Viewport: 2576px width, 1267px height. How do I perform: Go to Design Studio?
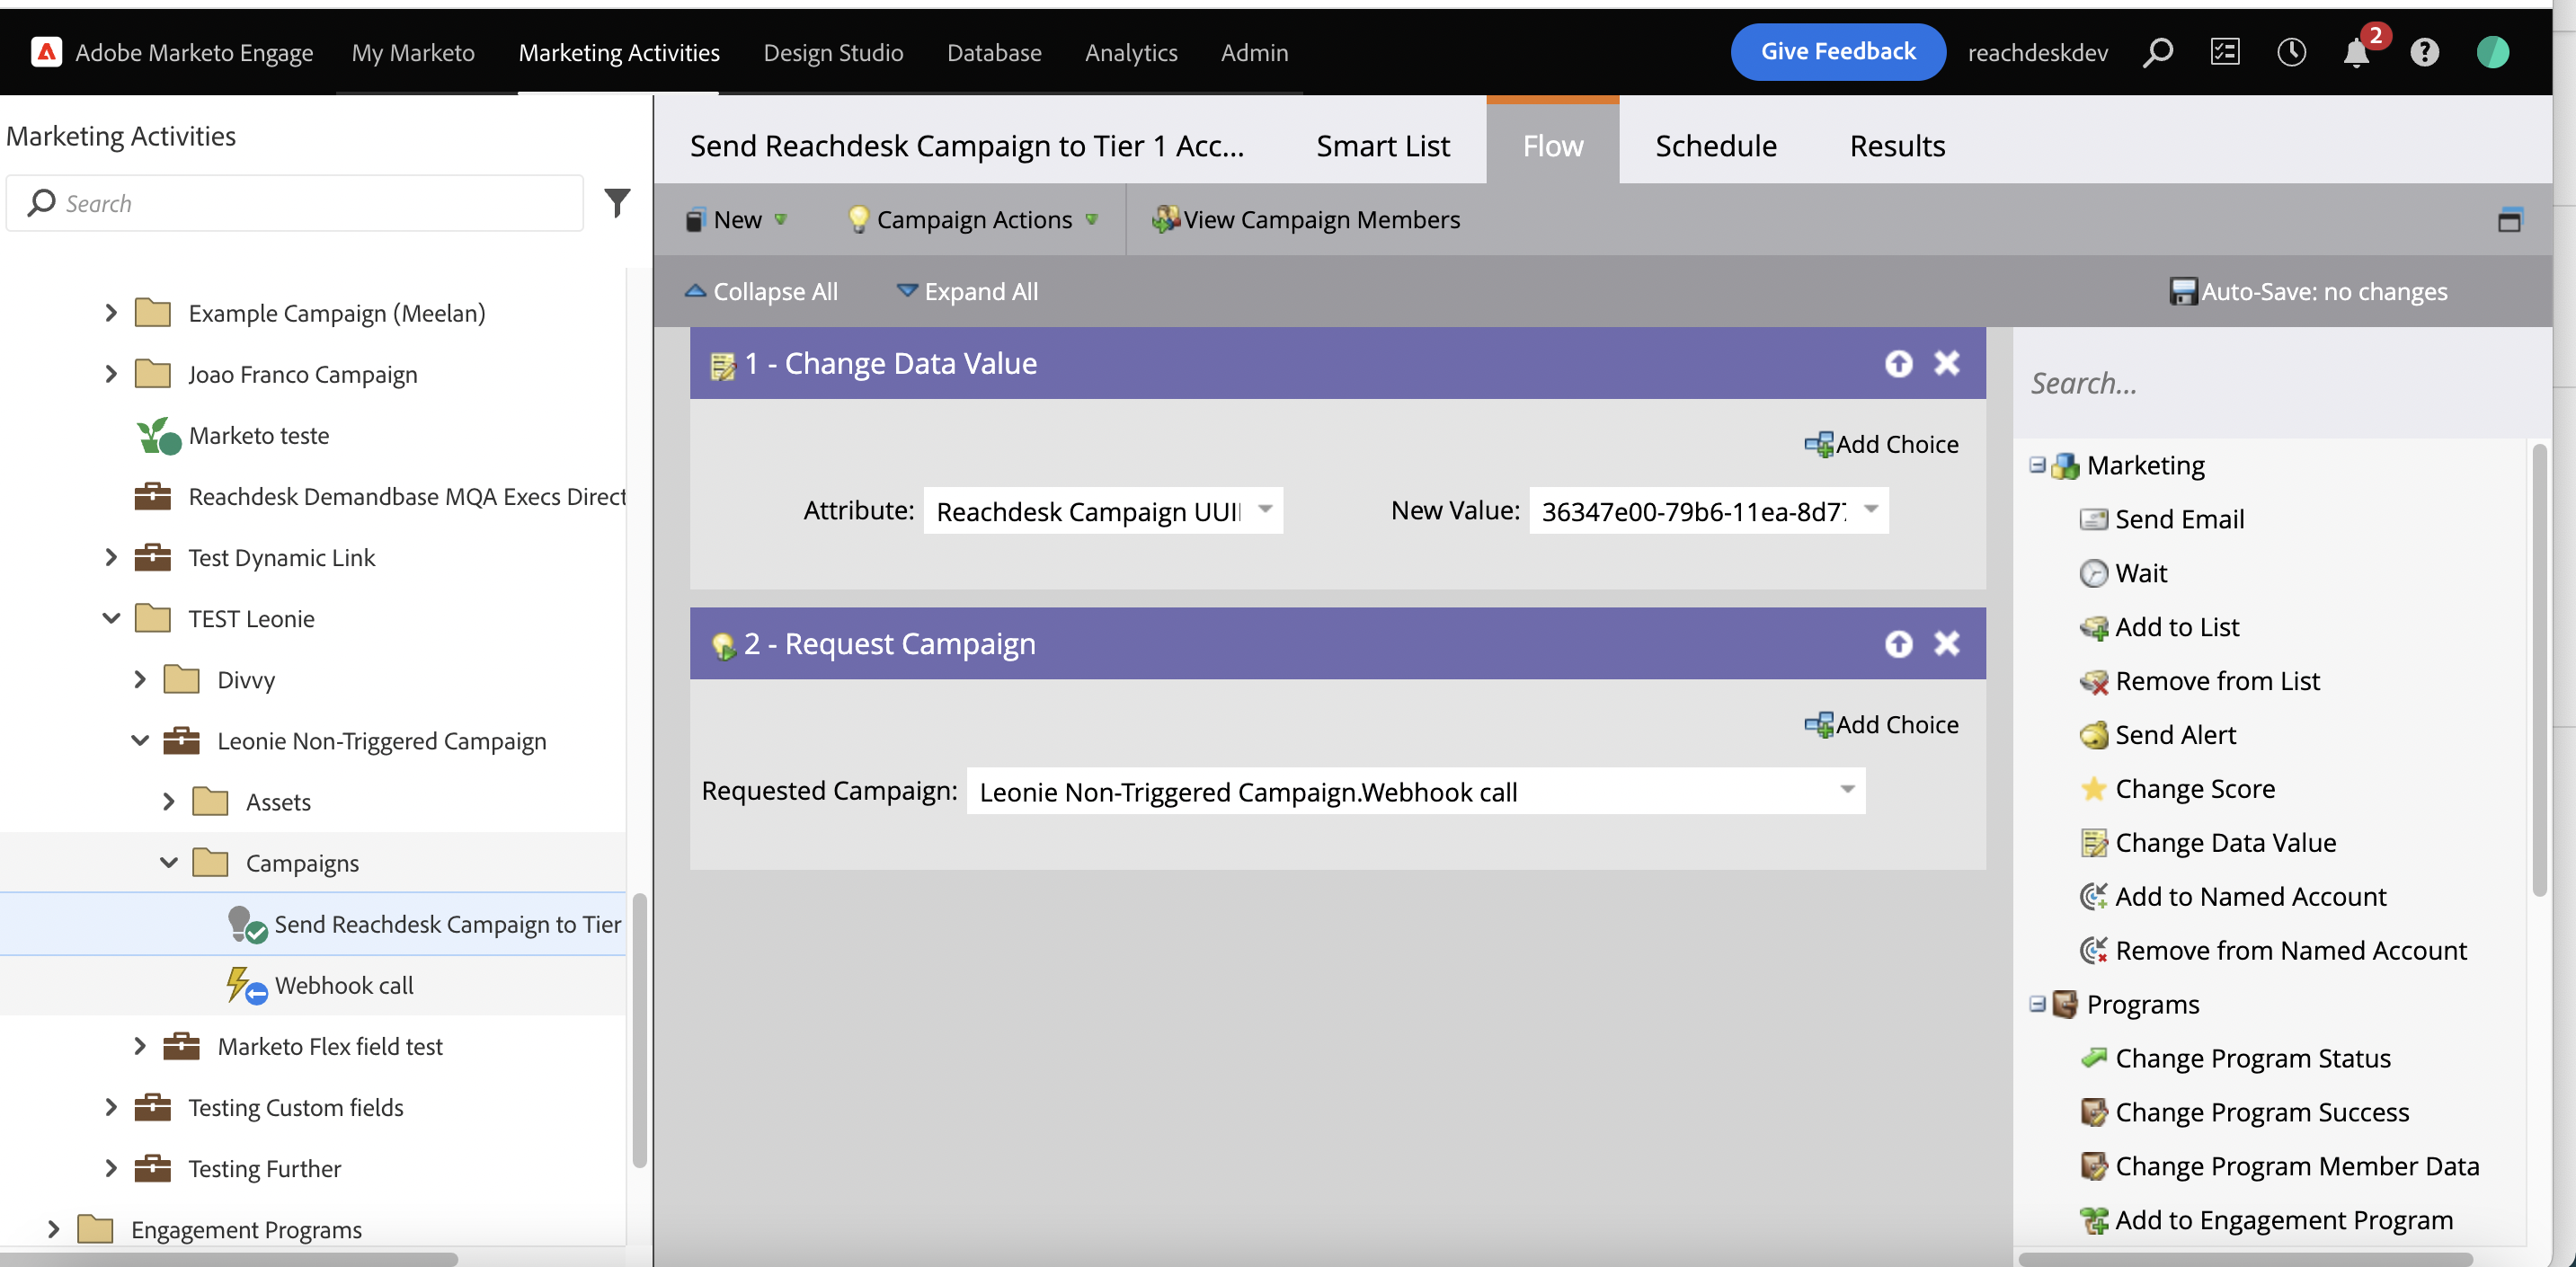833,52
